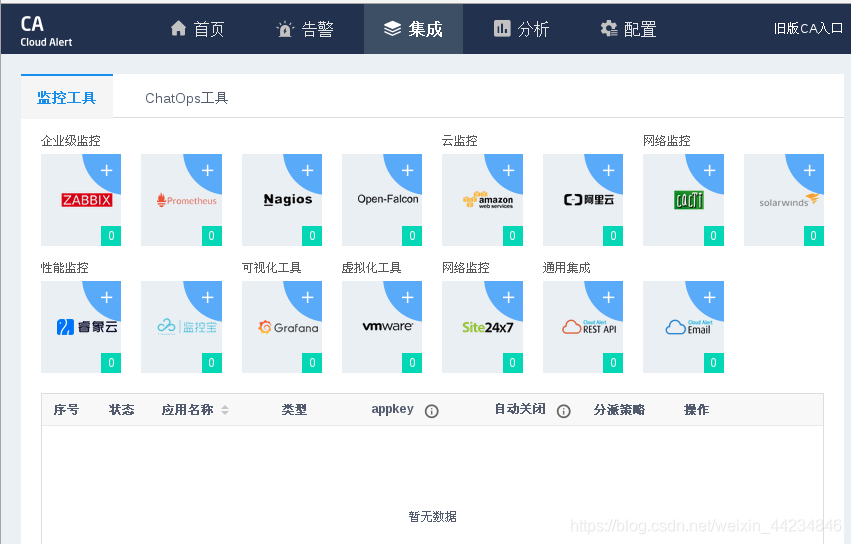Click the info icon next to appkey
This screenshot has height=544, width=851.
[431, 411]
